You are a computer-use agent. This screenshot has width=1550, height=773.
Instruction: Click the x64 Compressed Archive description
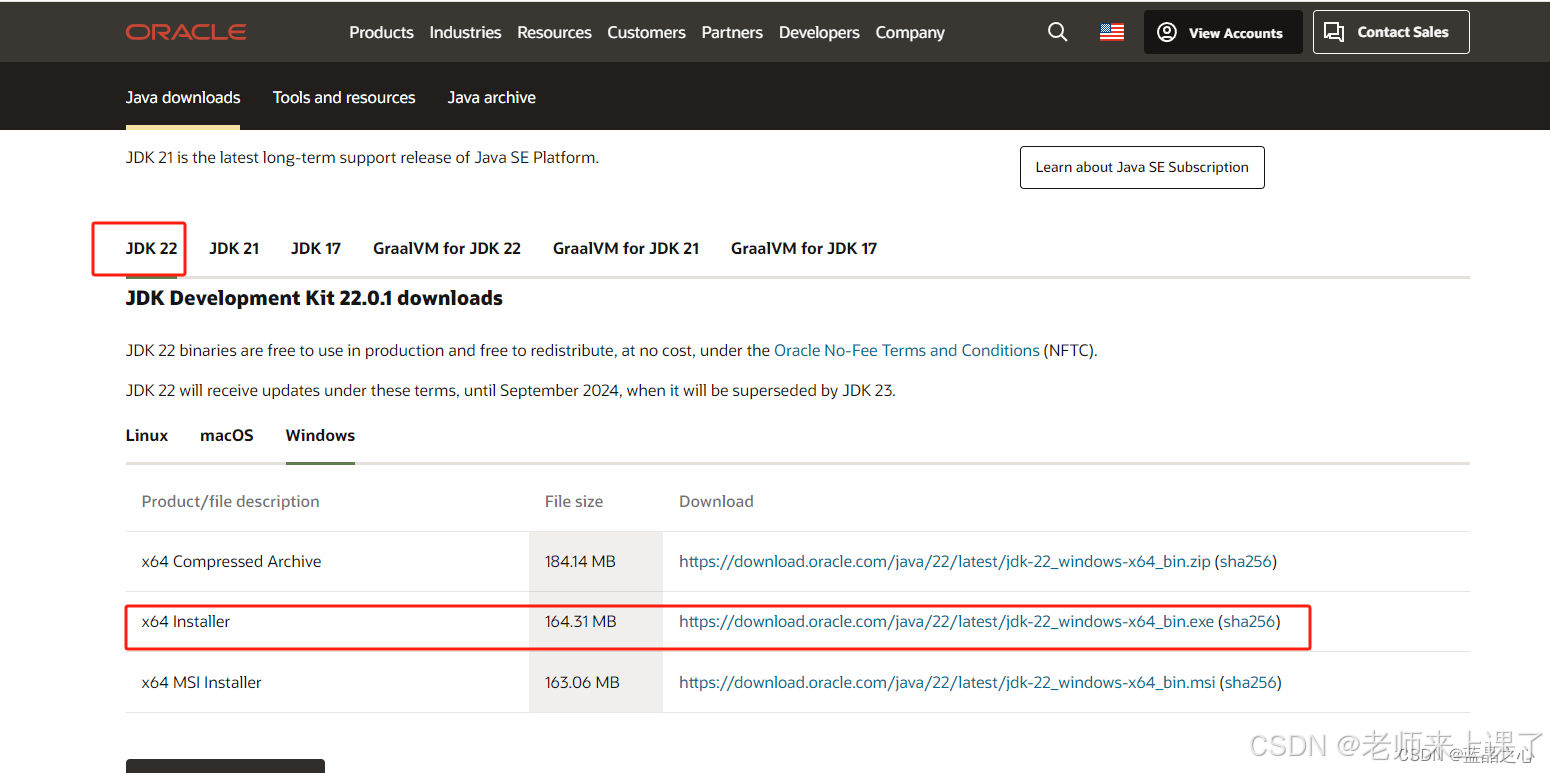coord(231,561)
